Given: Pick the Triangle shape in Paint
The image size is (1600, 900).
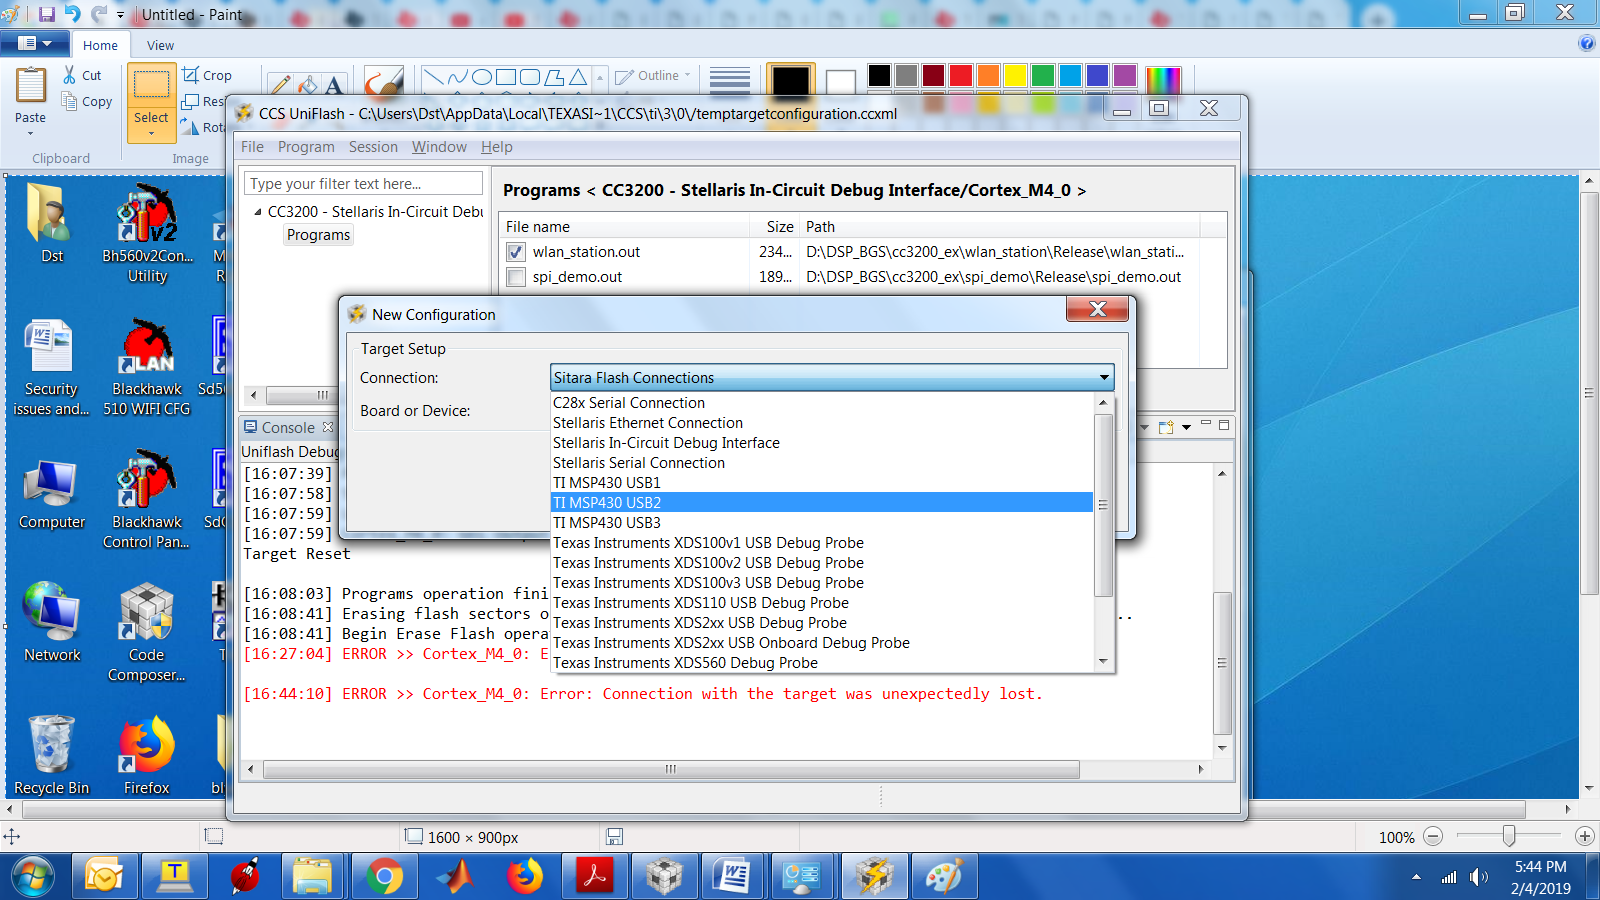Looking at the screenshot, I should pyautogui.click(x=578, y=77).
